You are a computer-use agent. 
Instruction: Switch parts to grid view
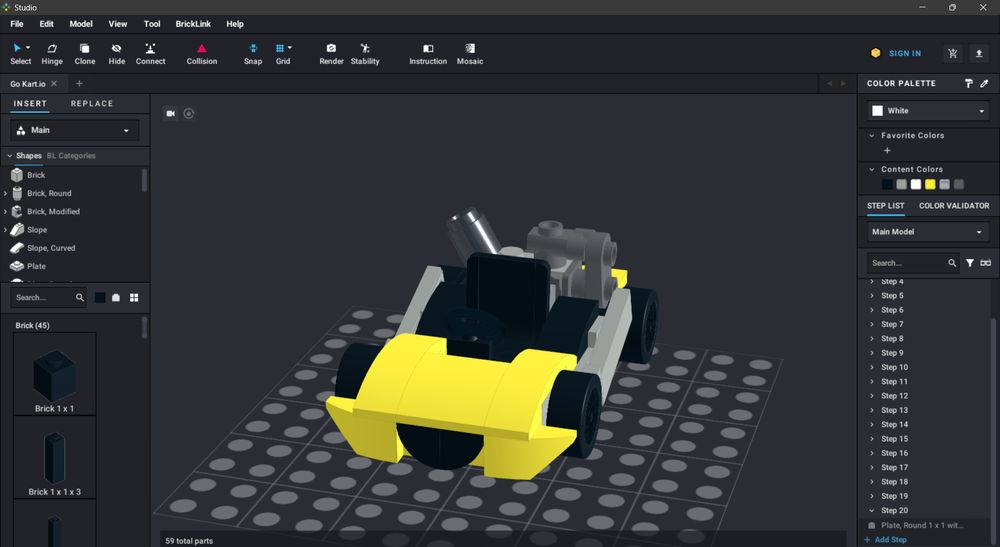click(x=134, y=298)
